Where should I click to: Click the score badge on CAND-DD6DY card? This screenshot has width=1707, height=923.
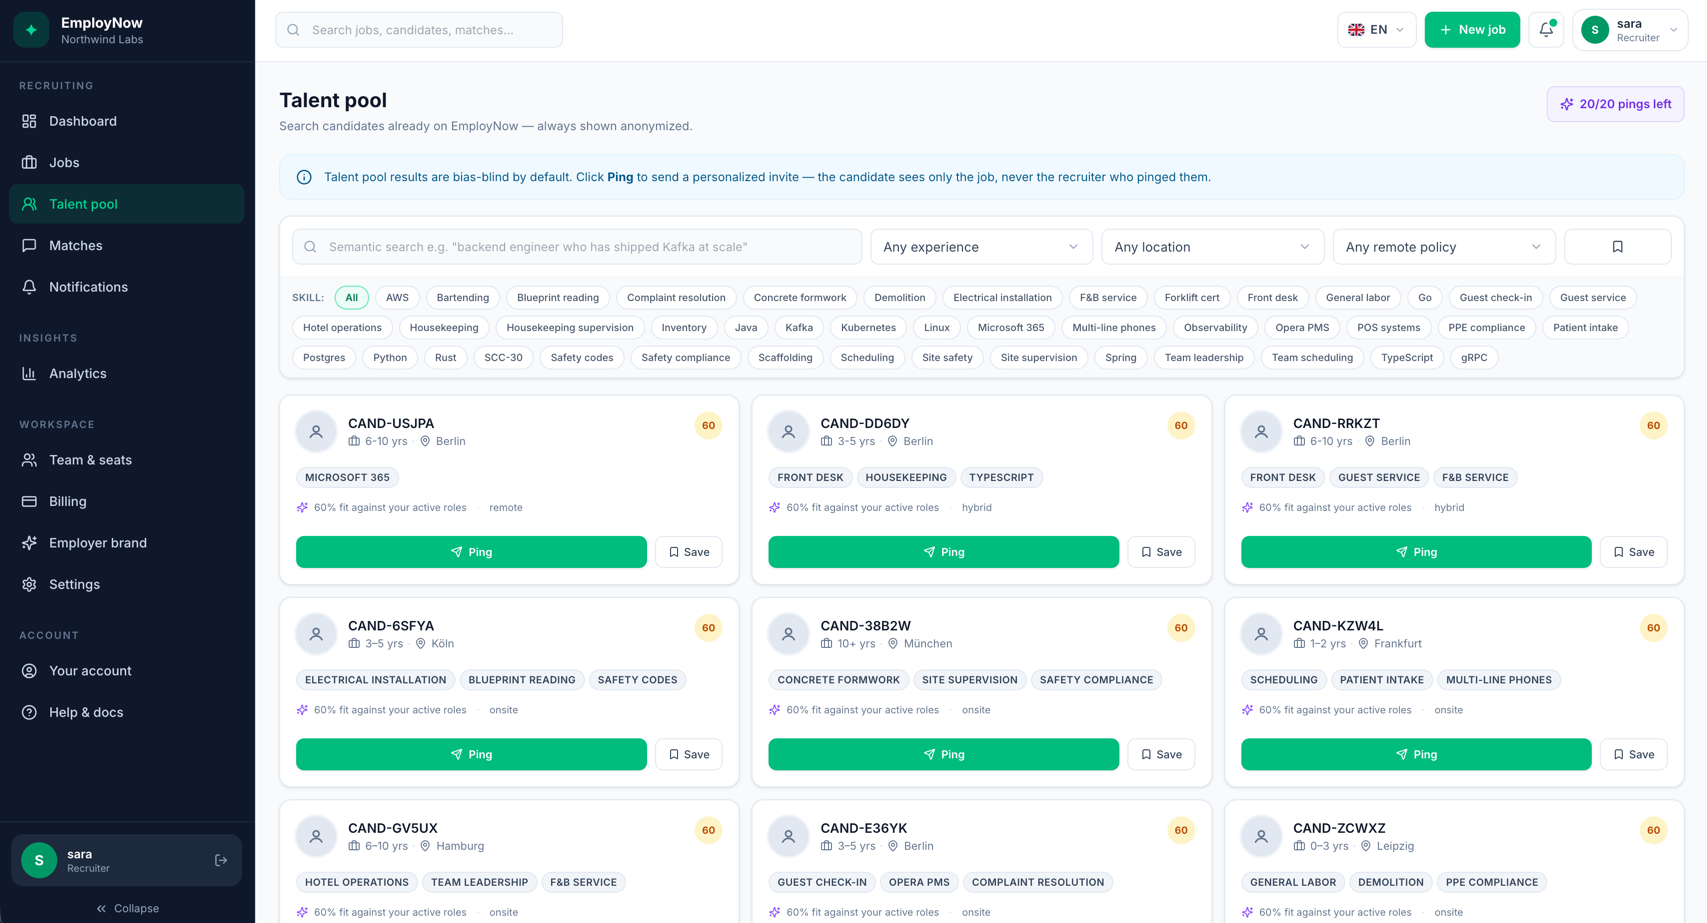pyautogui.click(x=1181, y=426)
